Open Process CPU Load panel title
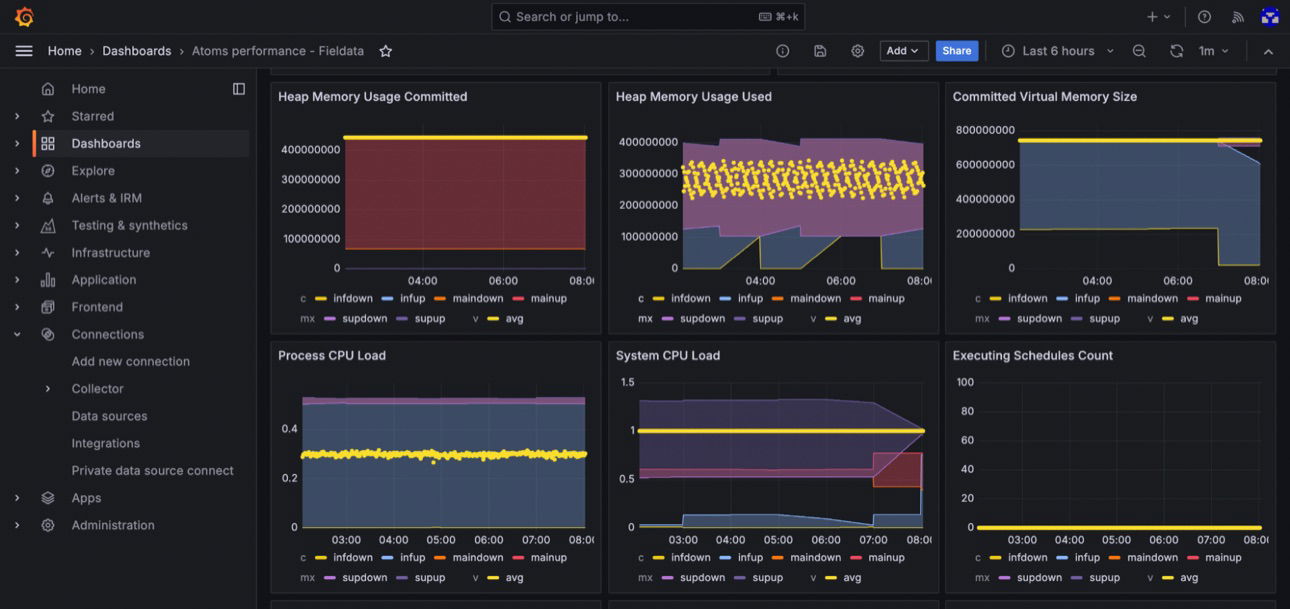 332,356
